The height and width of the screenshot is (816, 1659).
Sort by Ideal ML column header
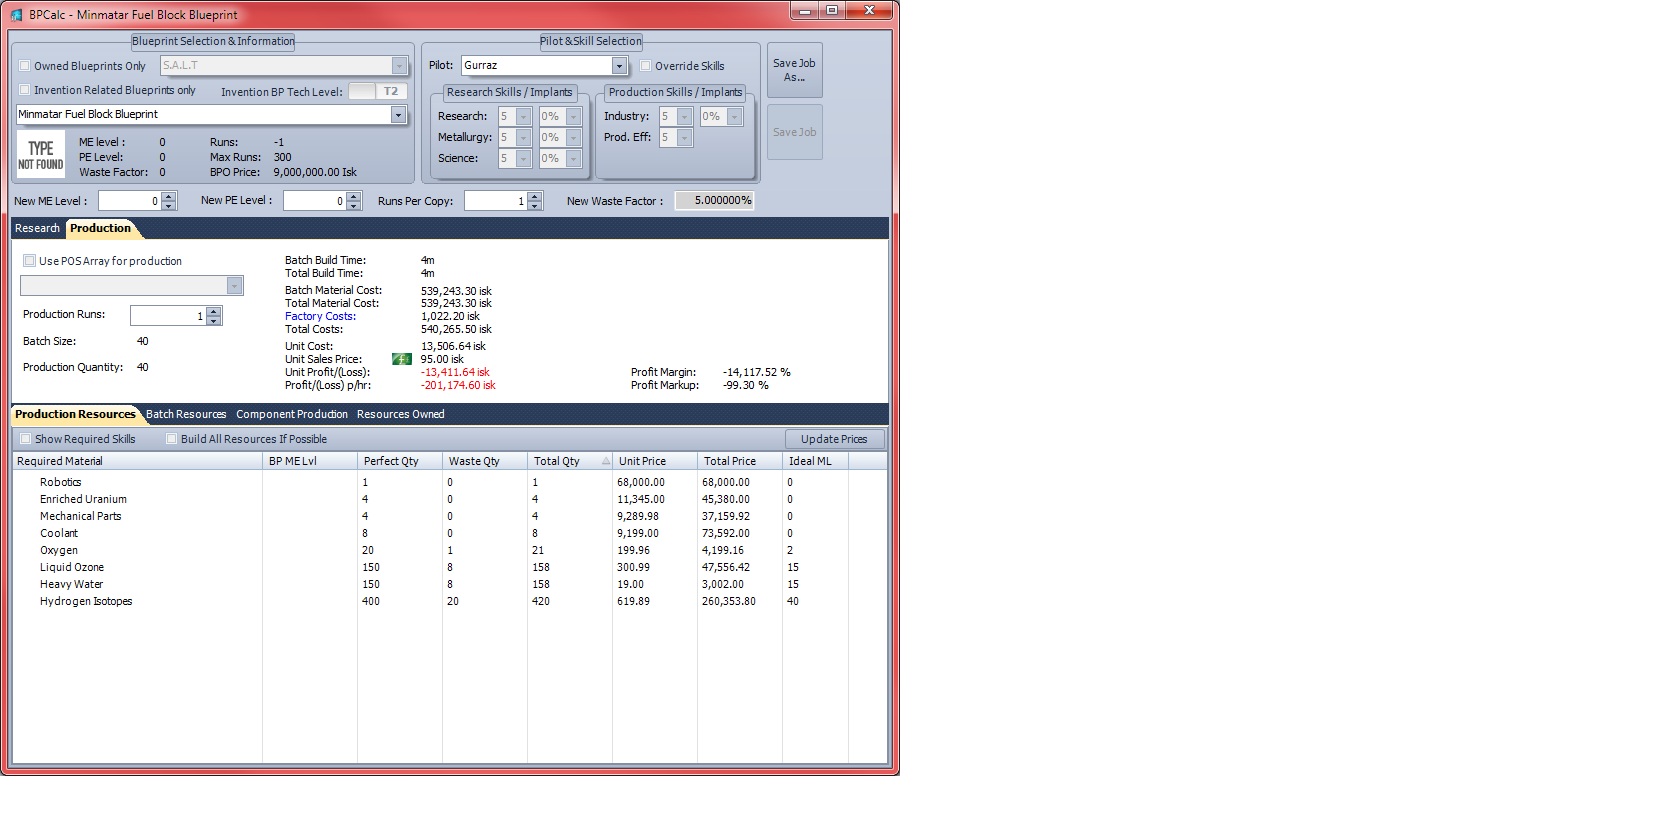pos(815,461)
